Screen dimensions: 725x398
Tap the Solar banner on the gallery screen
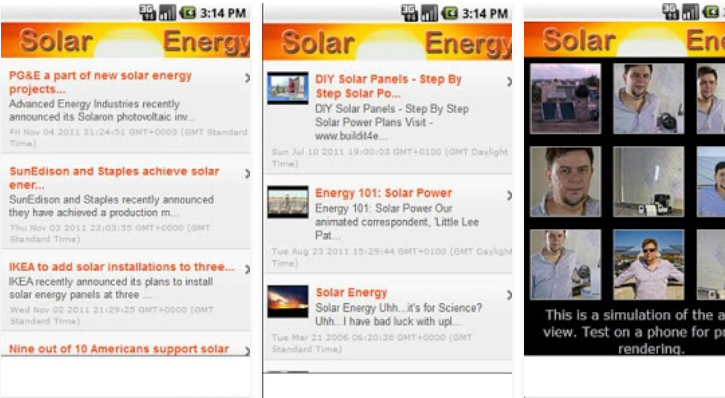pyautogui.click(x=625, y=40)
